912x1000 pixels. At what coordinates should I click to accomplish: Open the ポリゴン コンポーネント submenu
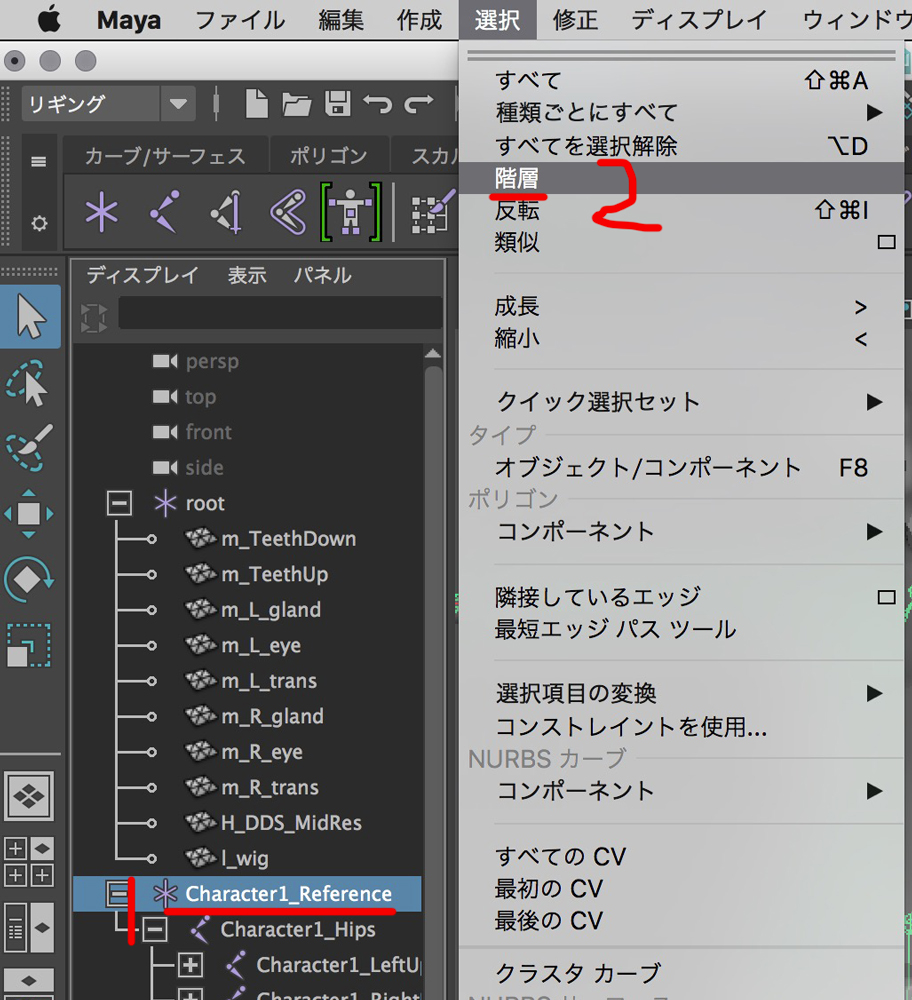[681, 531]
